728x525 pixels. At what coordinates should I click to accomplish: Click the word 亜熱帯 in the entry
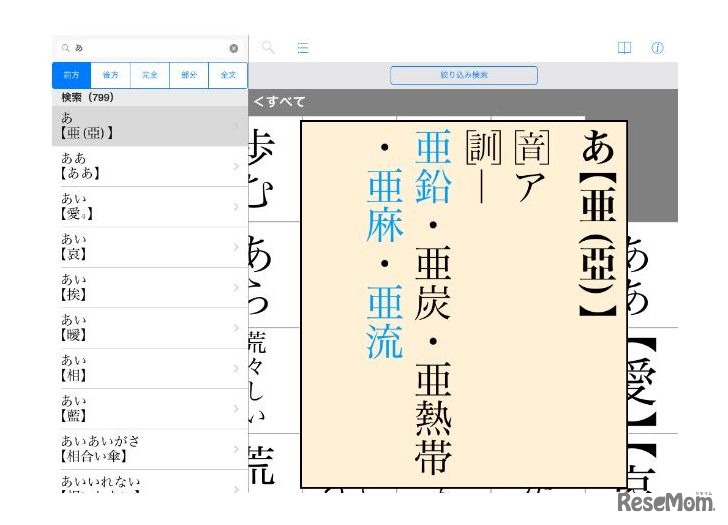(x=433, y=417)
